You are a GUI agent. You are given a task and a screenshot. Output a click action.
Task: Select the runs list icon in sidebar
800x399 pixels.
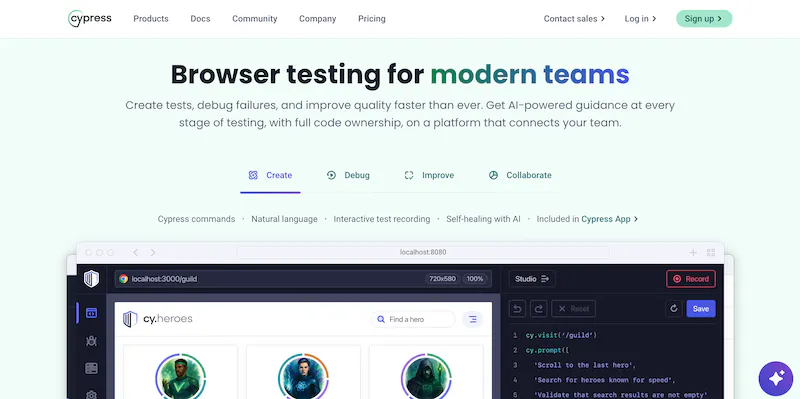91,368
